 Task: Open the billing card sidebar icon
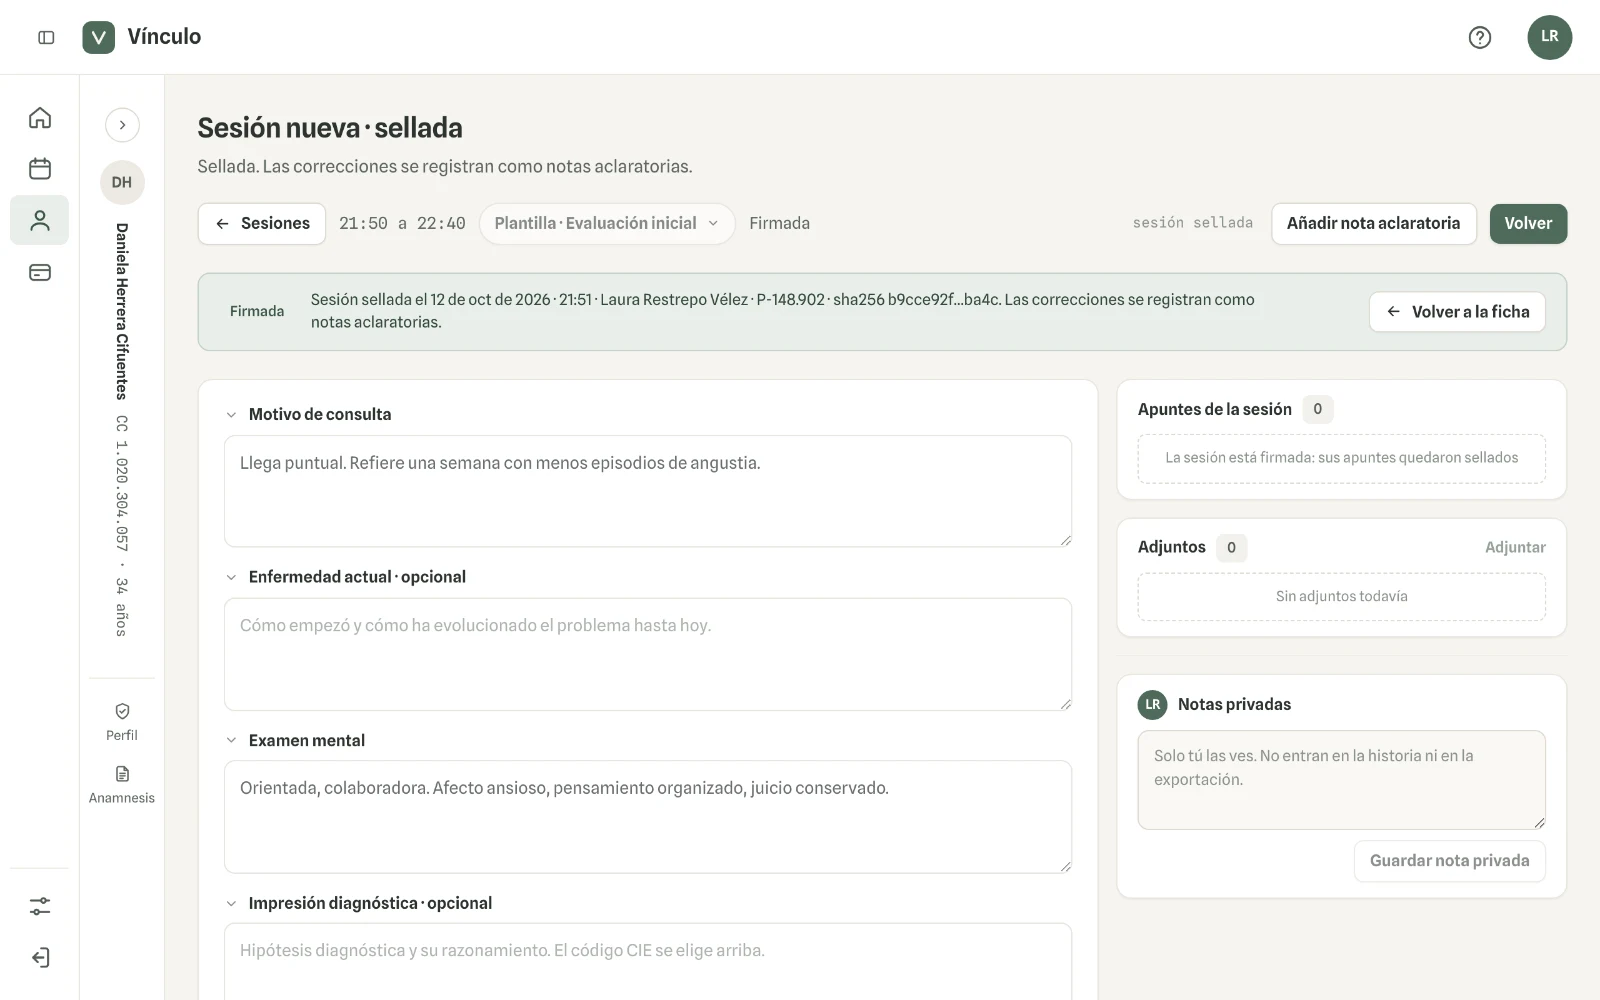(40, 272)
